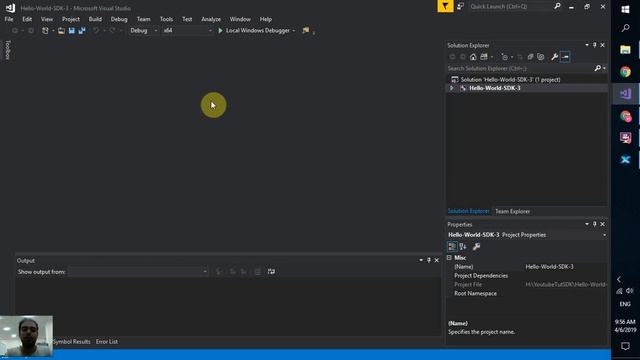Click the Navigate Backward toolbar icon
The image size is (640, 360).
(x=15, y=31)
